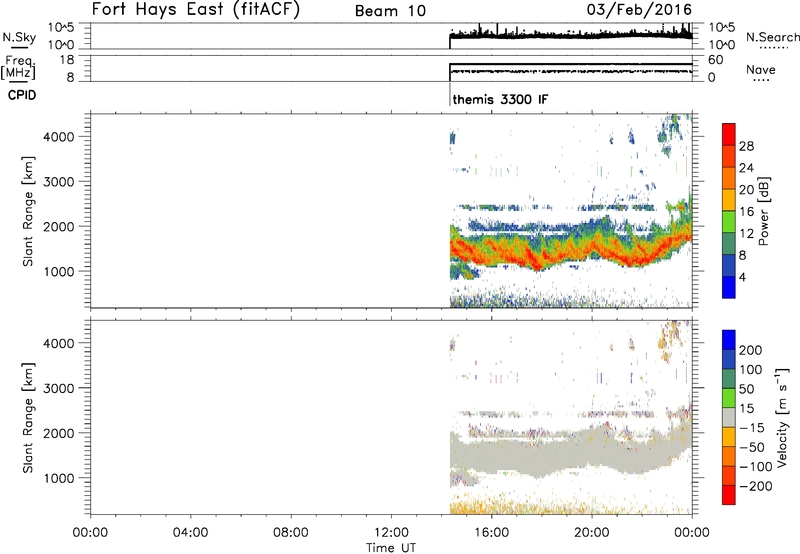This screenshot has width=800, height=554.
Task: Click the 'CPID' label
Action: 22,95
